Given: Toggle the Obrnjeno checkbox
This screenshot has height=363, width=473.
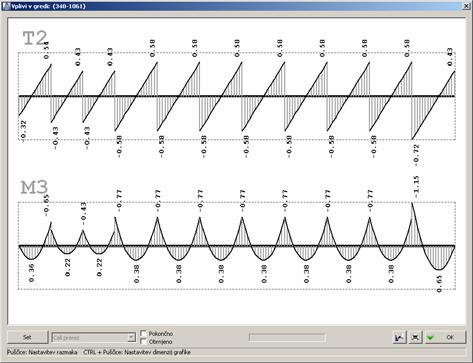Looking at the screenshot, I should point(144,341).
